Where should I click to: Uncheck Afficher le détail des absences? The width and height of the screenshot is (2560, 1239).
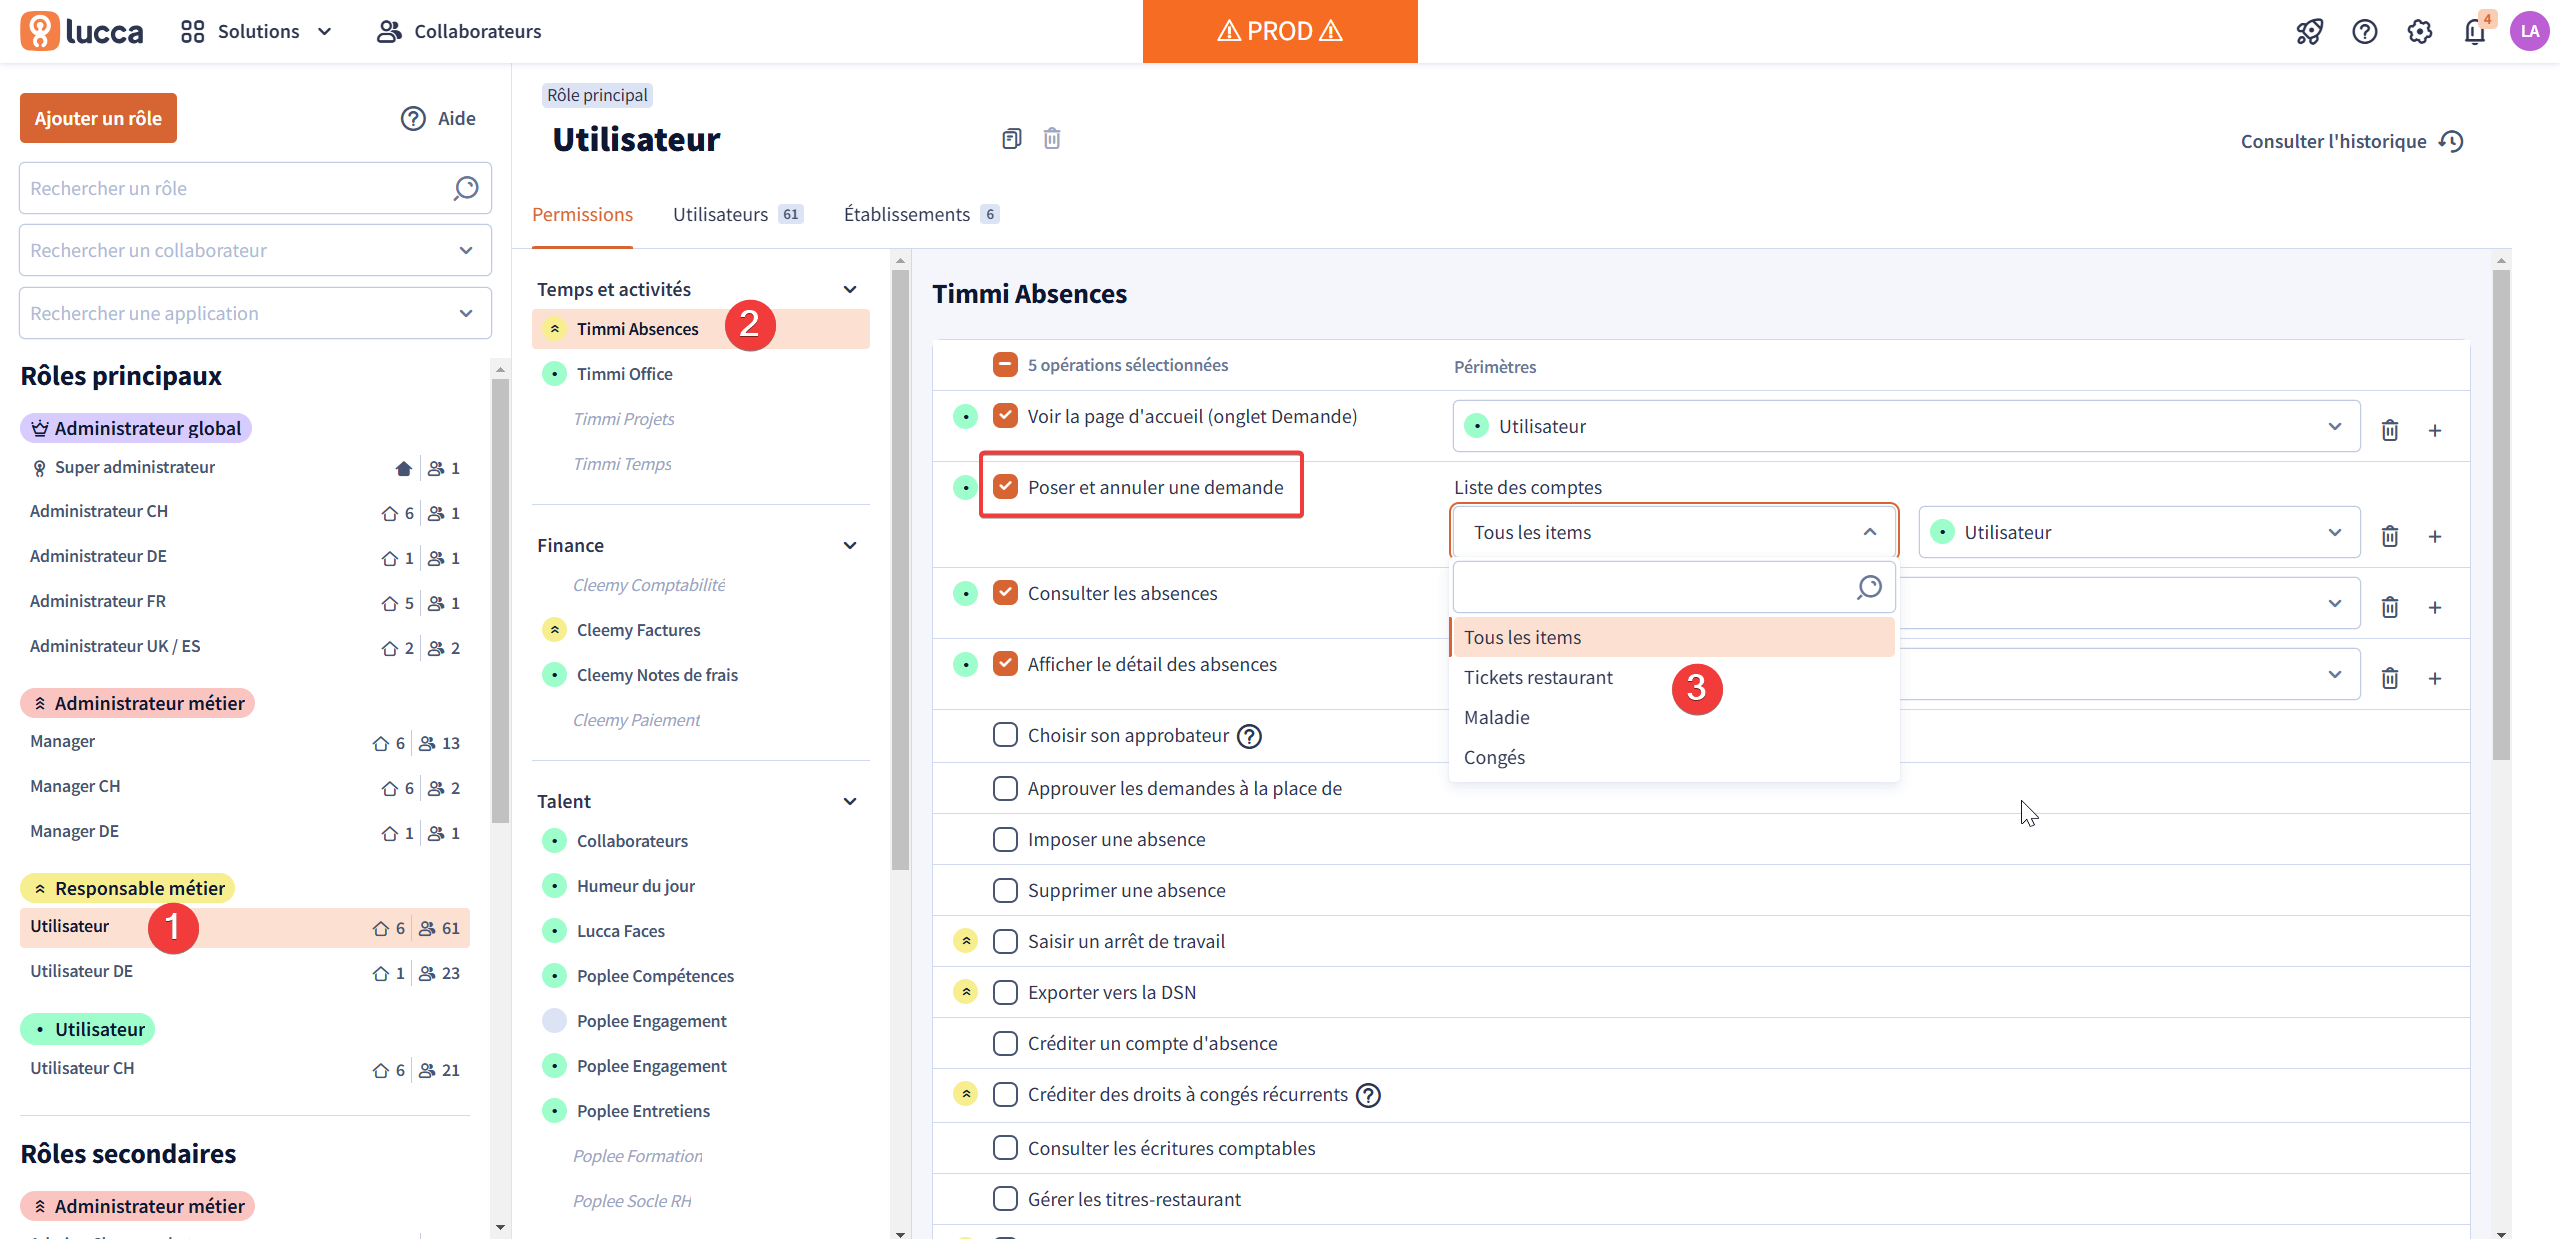(x=1005, y=664)
